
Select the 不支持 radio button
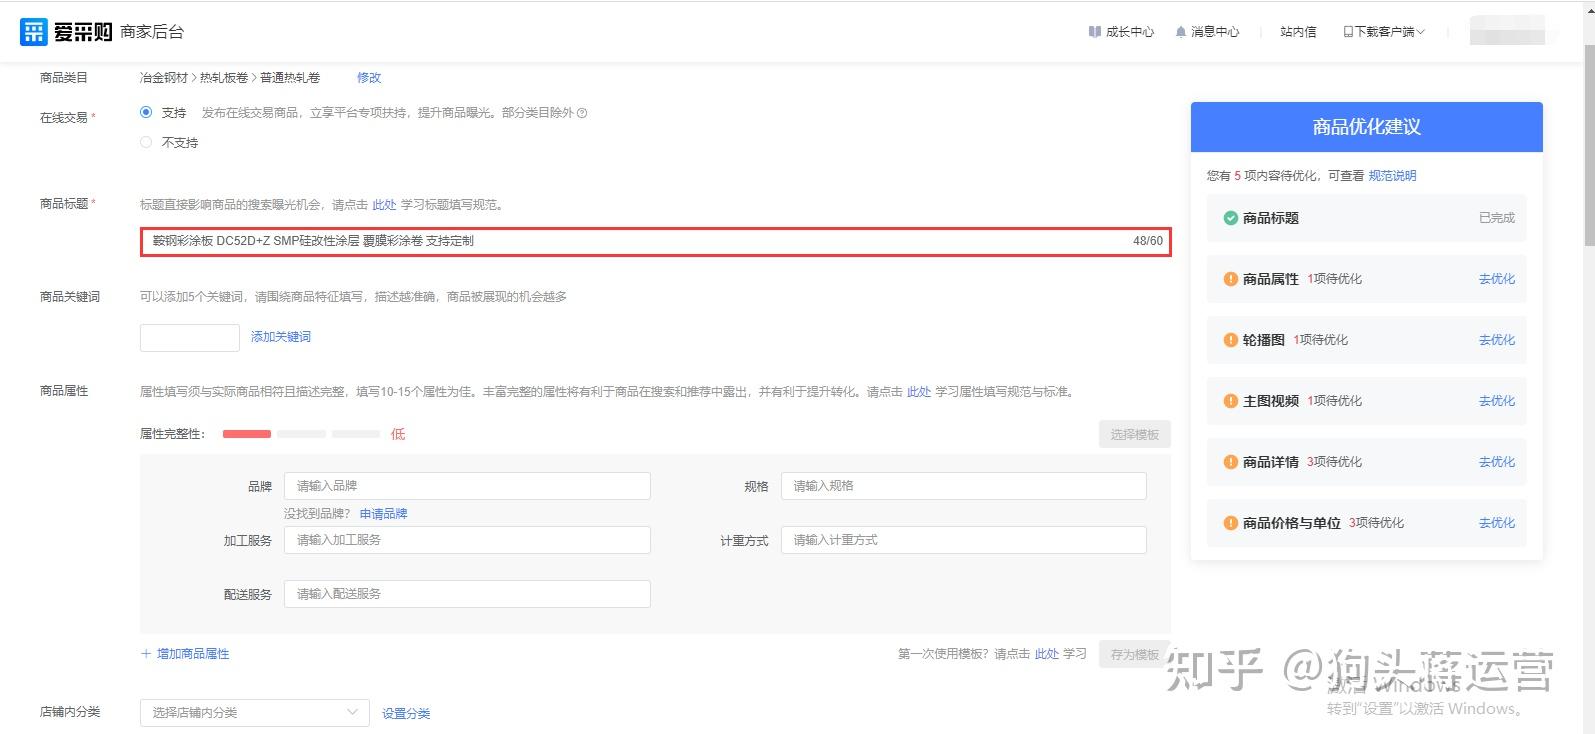coord(146,142)
